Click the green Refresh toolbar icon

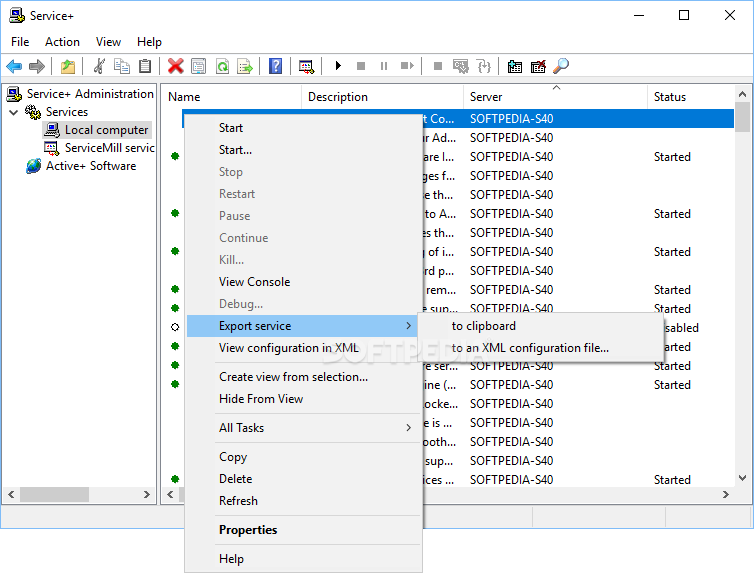pos(222,66)
